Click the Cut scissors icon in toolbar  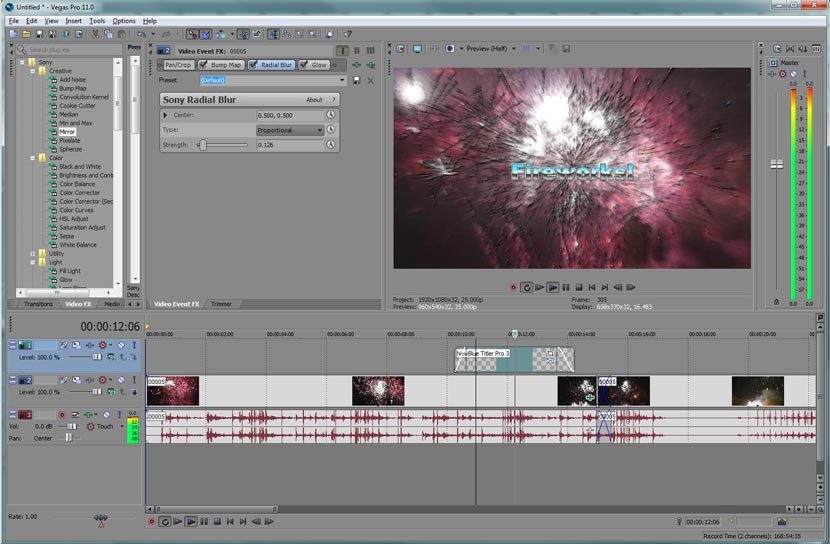[x=95, y=34]
